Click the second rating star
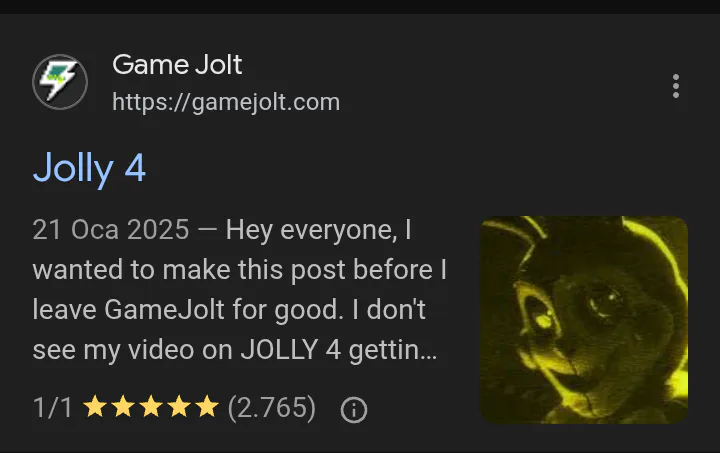Image resolution: width=720 pixels, height=453 pixels. [123, 407]
